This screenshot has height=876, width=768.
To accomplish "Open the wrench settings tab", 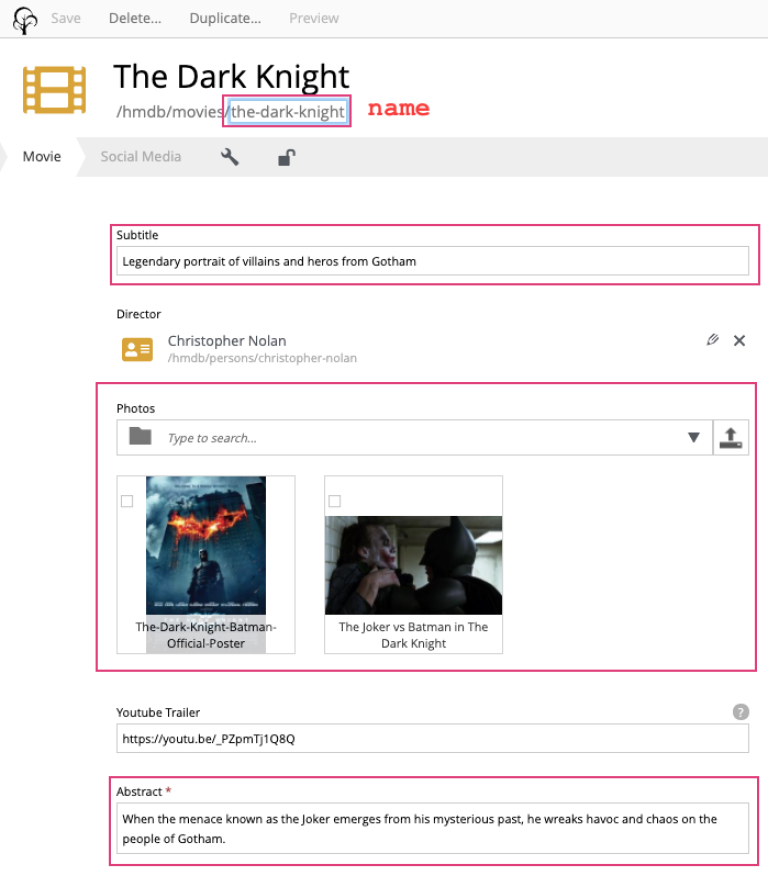I will tap(230, 157).
